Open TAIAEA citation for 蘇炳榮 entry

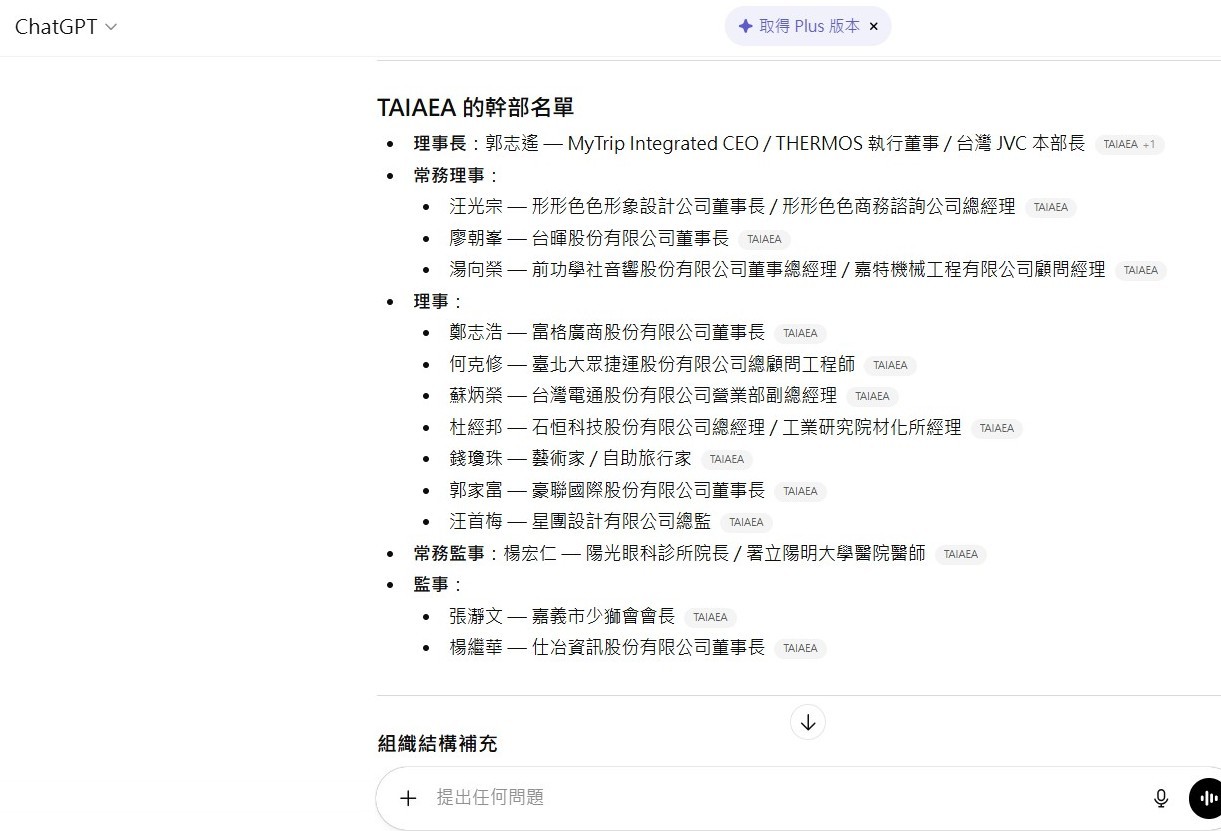pos(872,396)
